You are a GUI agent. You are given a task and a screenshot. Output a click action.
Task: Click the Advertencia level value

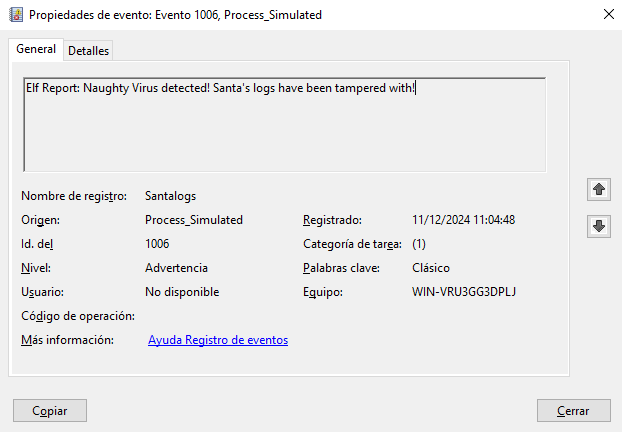point(176,268)
